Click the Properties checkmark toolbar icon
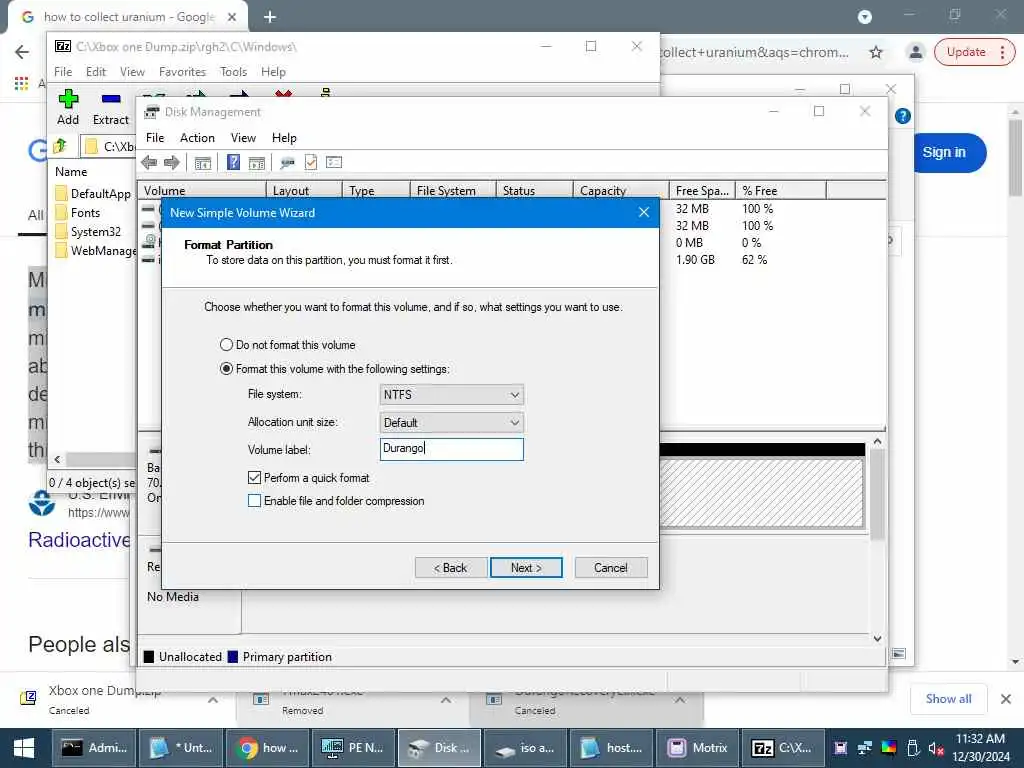1024x768 pixels. [311, 162]
